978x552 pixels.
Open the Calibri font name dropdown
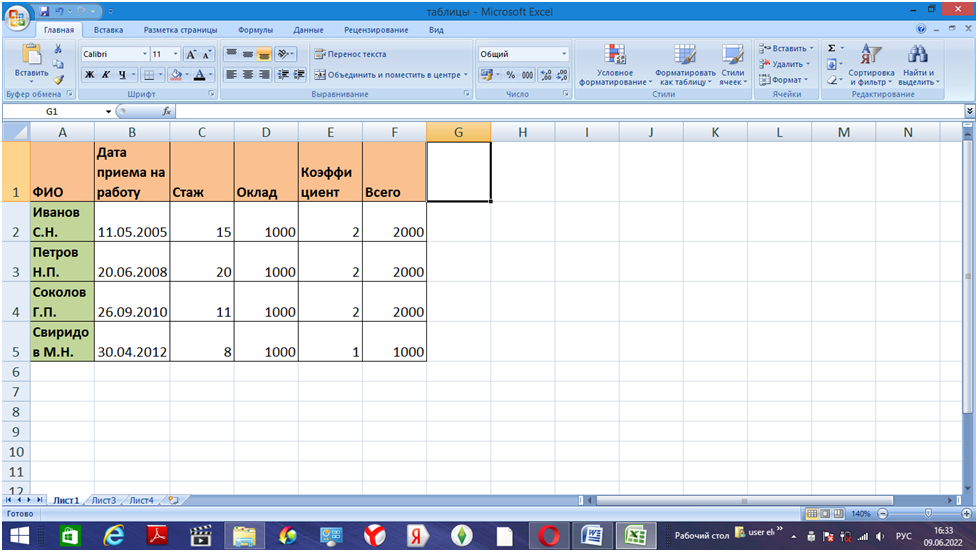[x=145, y=54]
